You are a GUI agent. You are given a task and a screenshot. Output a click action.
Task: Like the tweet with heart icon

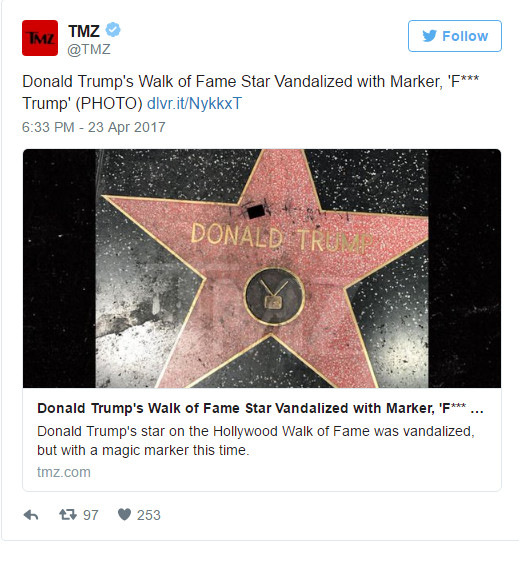(x=124, y=515)
